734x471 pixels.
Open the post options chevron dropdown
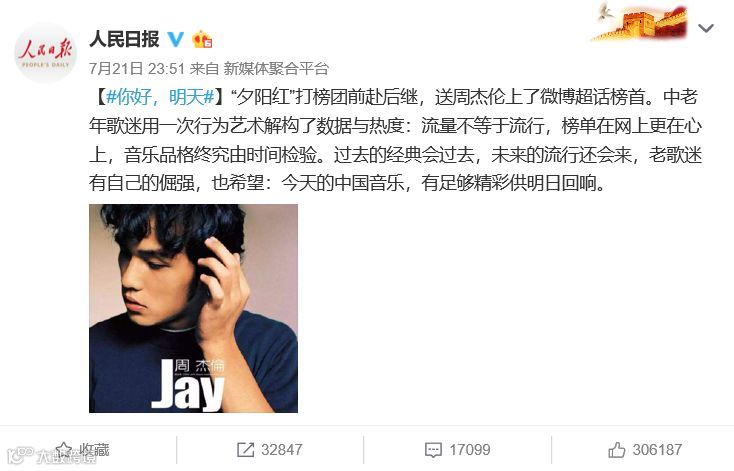(705, 29)
